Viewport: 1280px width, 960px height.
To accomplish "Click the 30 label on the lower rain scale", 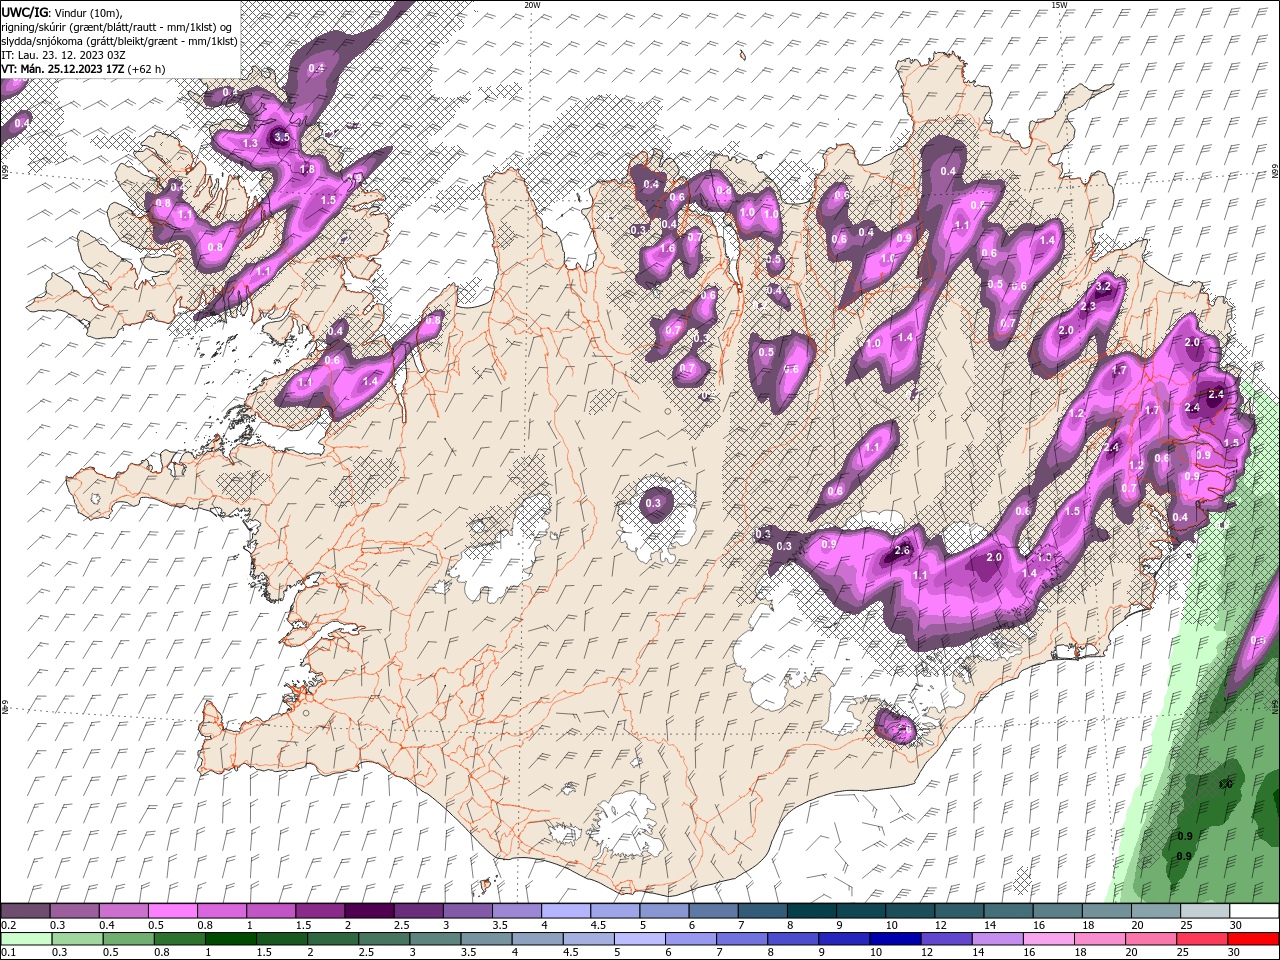I will click(1236, 952).
